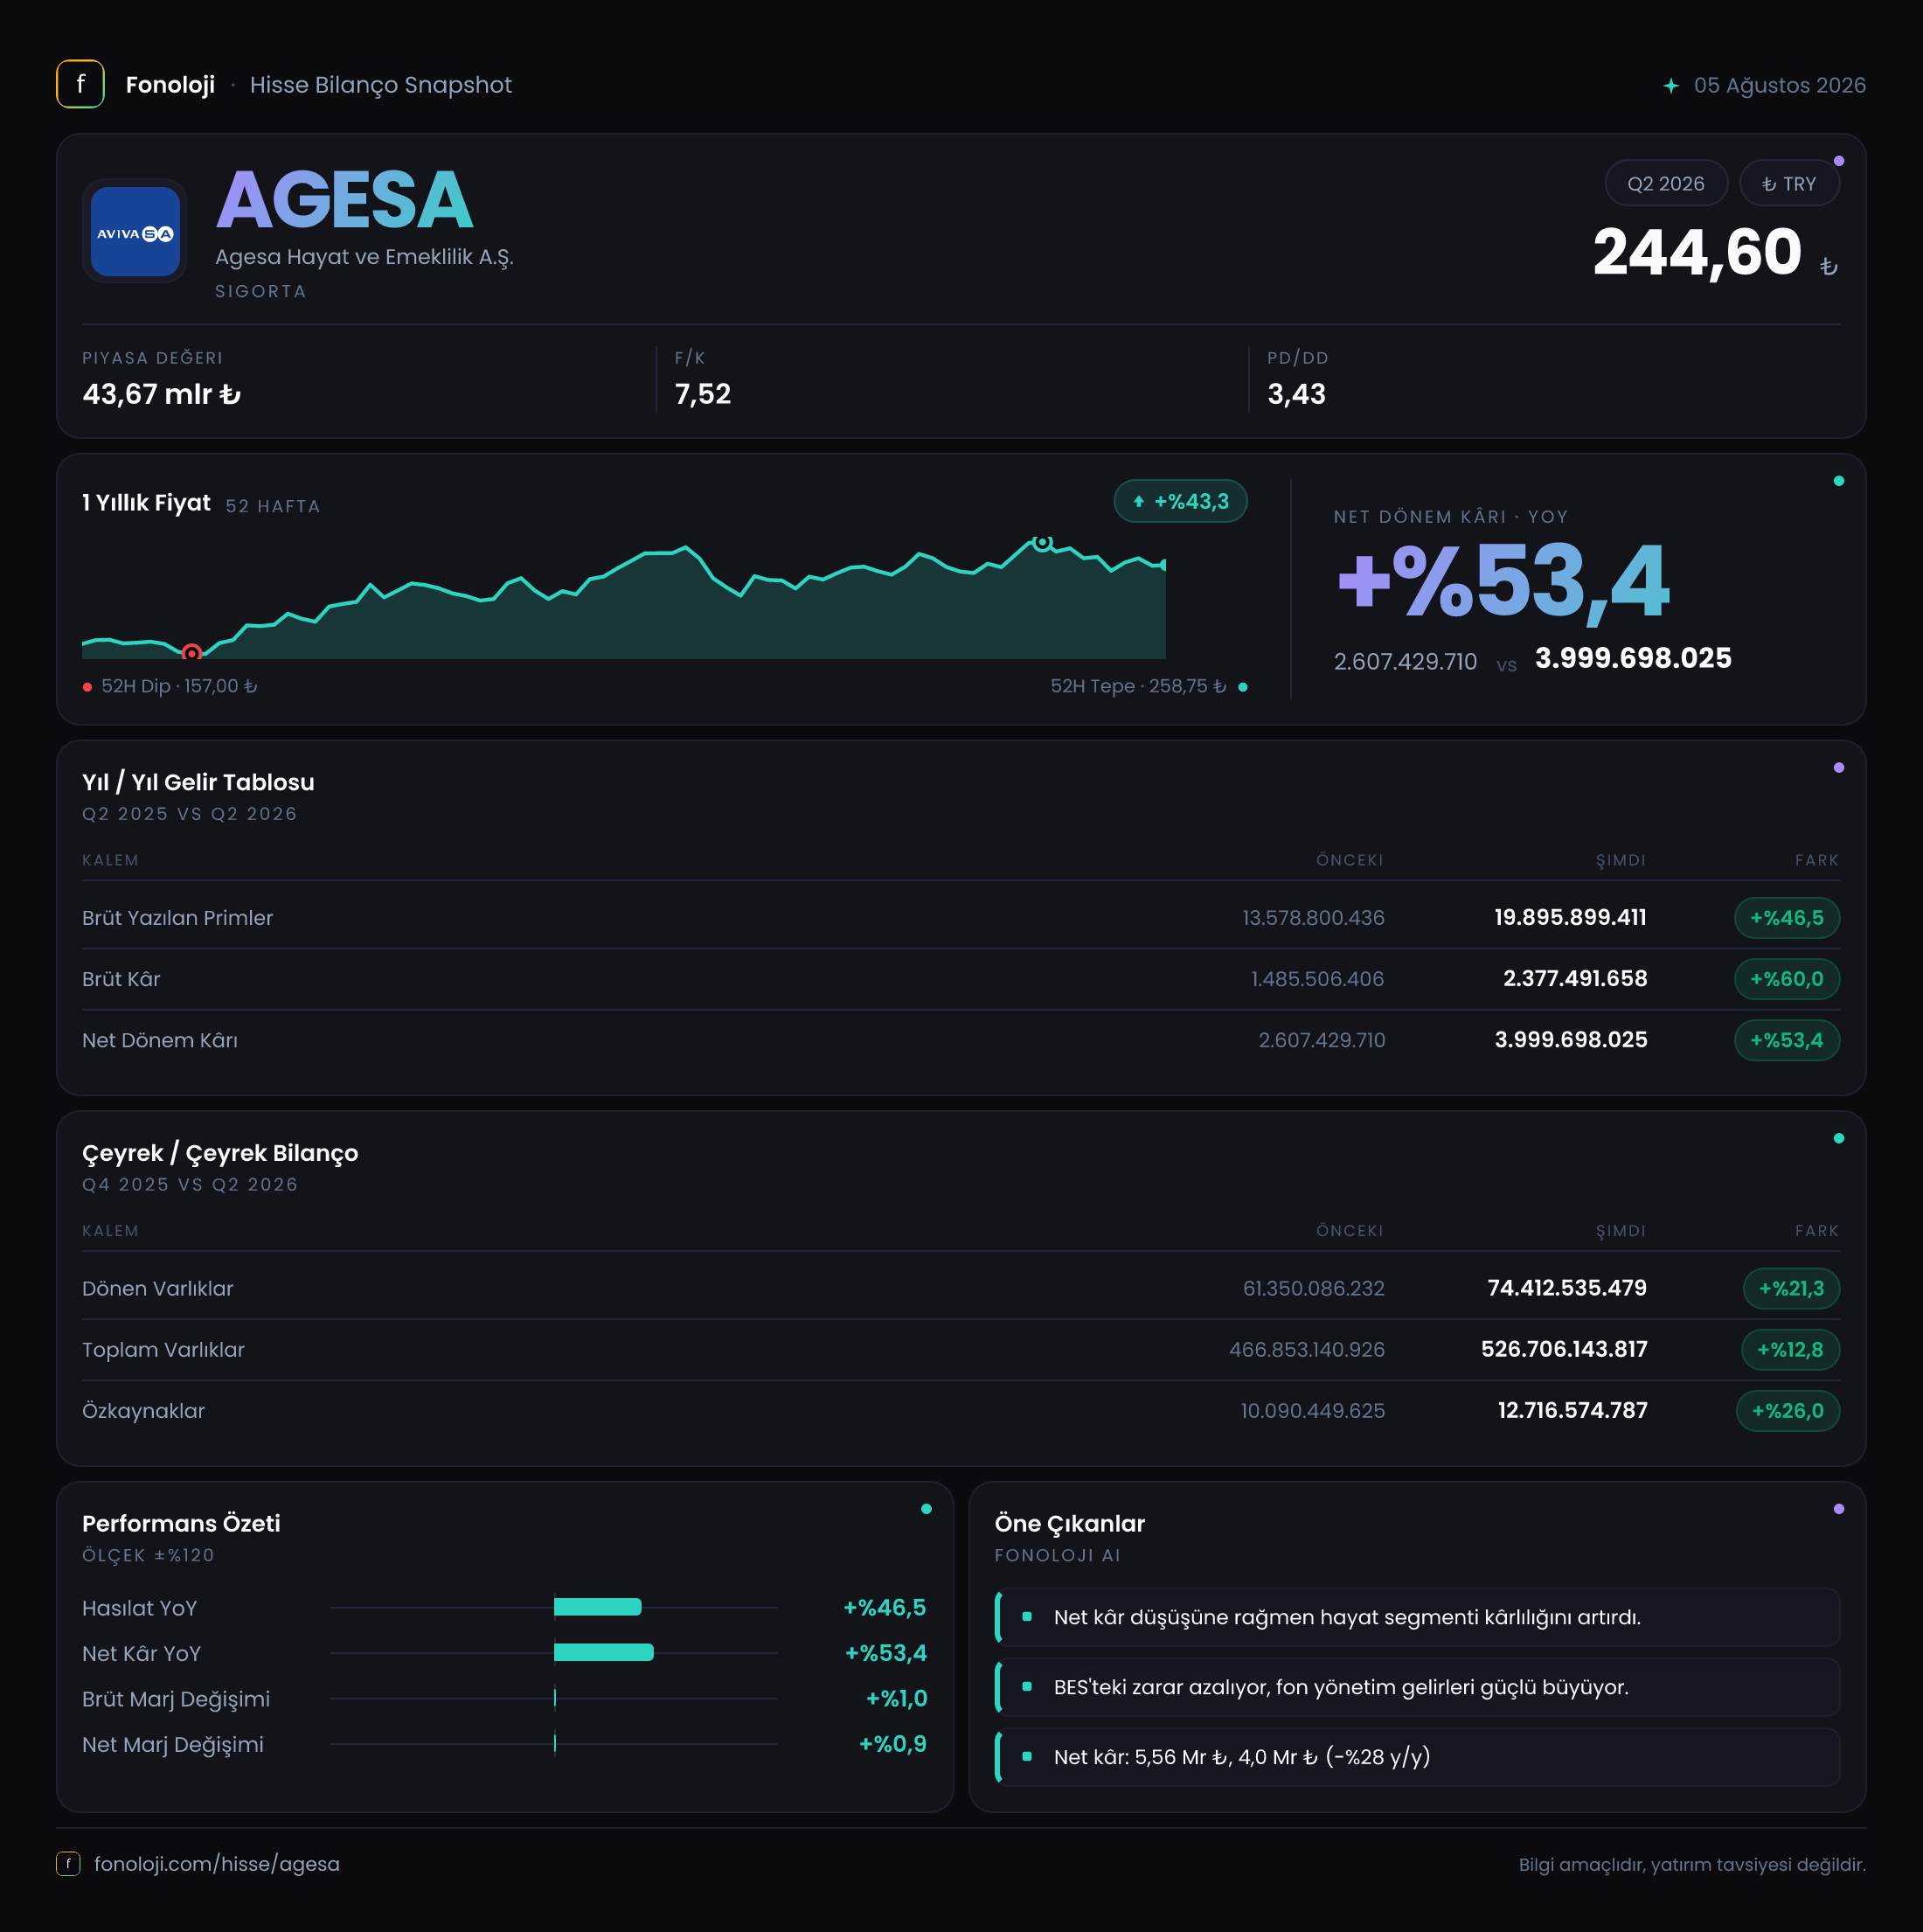Select the TRY currency pill
Viewport: 1923px width, 1932px height.
click(1788, 183)
